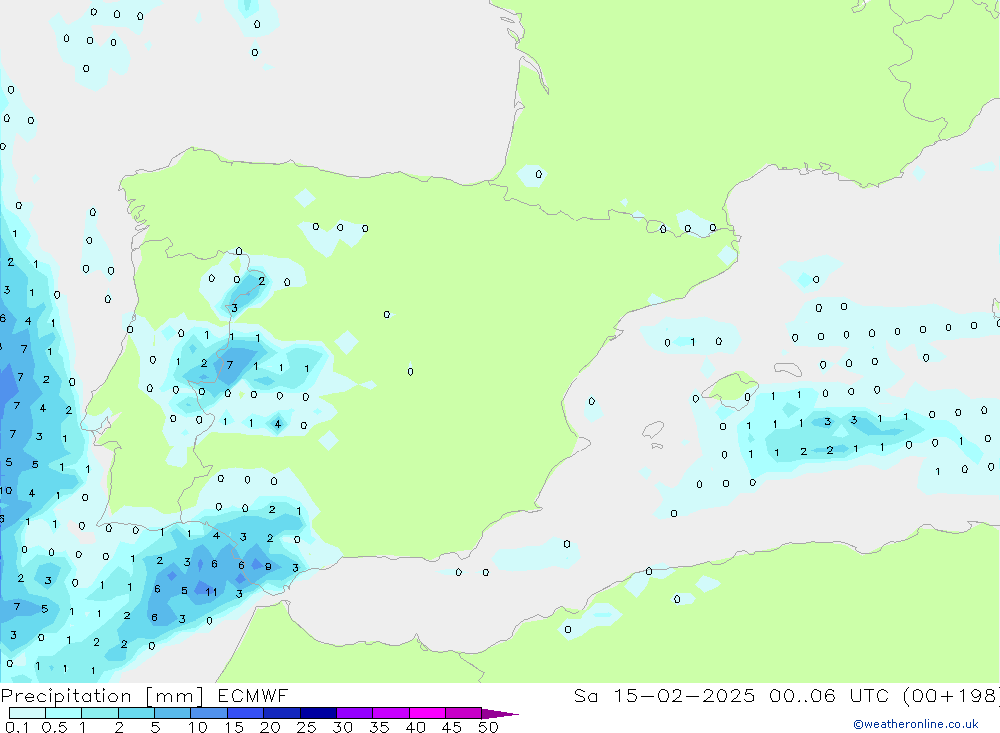Click the 45–50 mm legend swatch
The width and height of the screenshot is (1000, 733).
click(464, 713)
